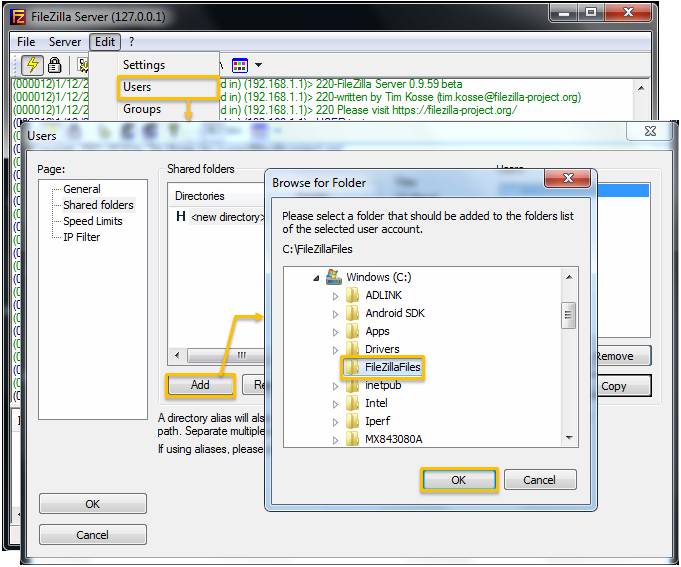Select the Iperf folder icon
681x567 pixels.
(352, 421)
